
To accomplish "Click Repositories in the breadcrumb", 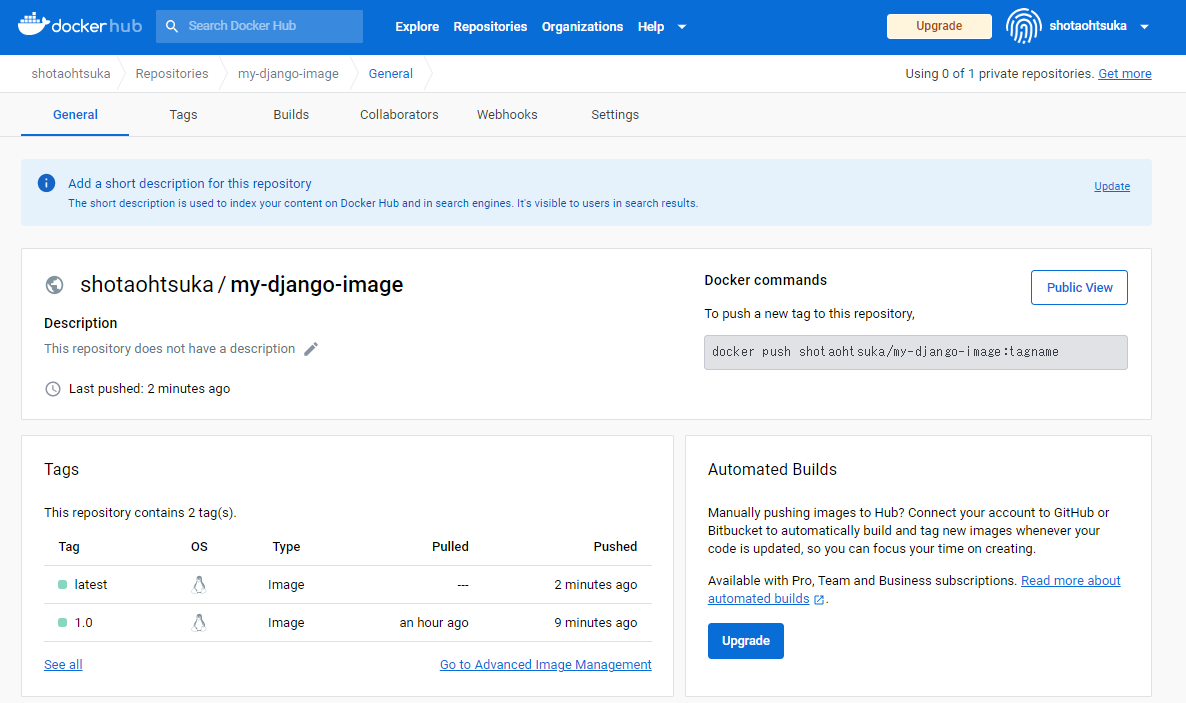I will (172, 73).
